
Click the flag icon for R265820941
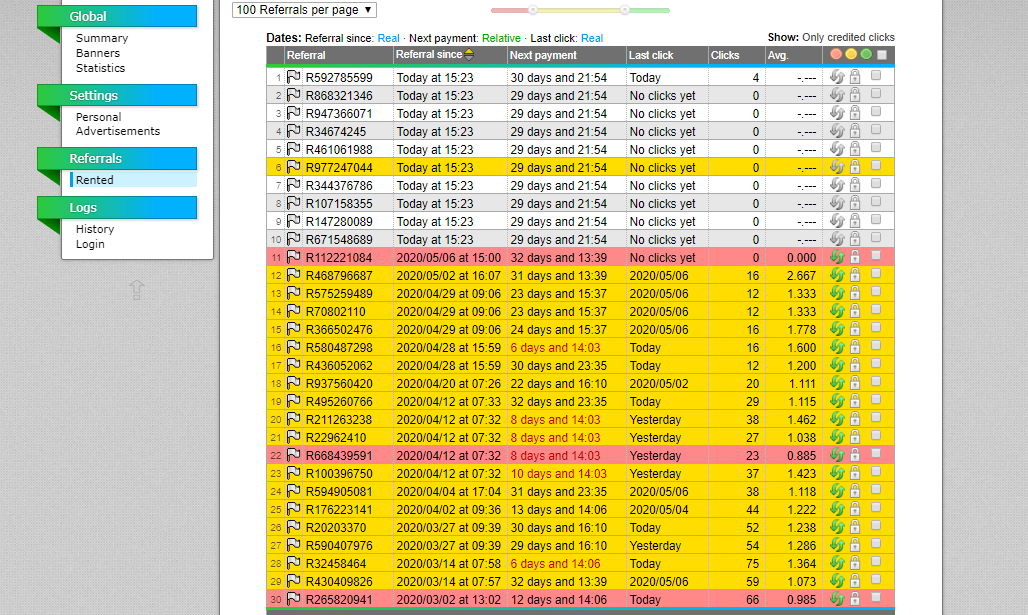[x=293, y=599]
